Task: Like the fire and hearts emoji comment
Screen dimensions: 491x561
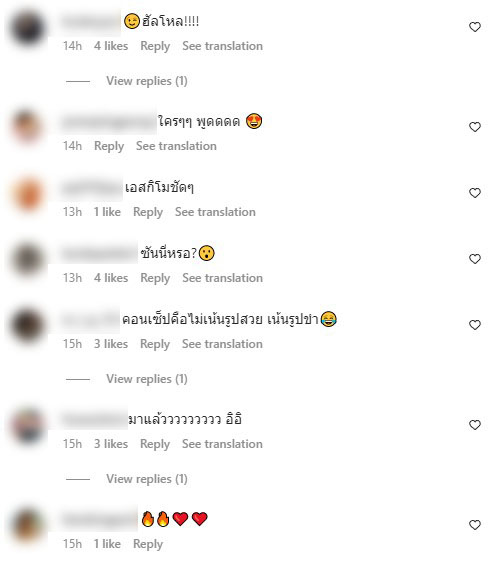Action: coord(475,525)
